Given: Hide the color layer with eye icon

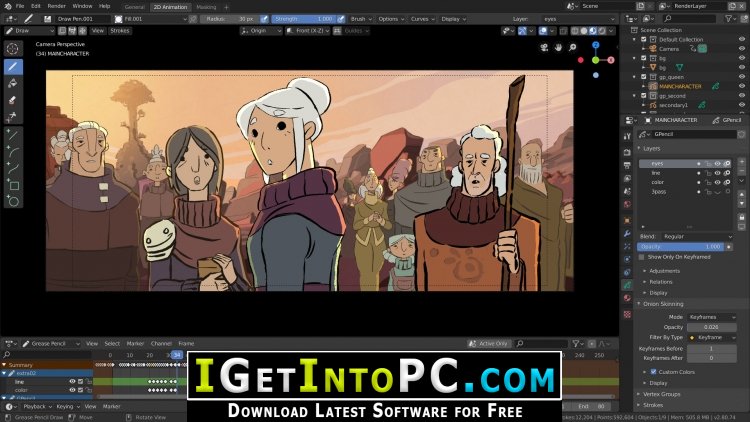Looking at the screenshot, I should [x=717, y=182].
